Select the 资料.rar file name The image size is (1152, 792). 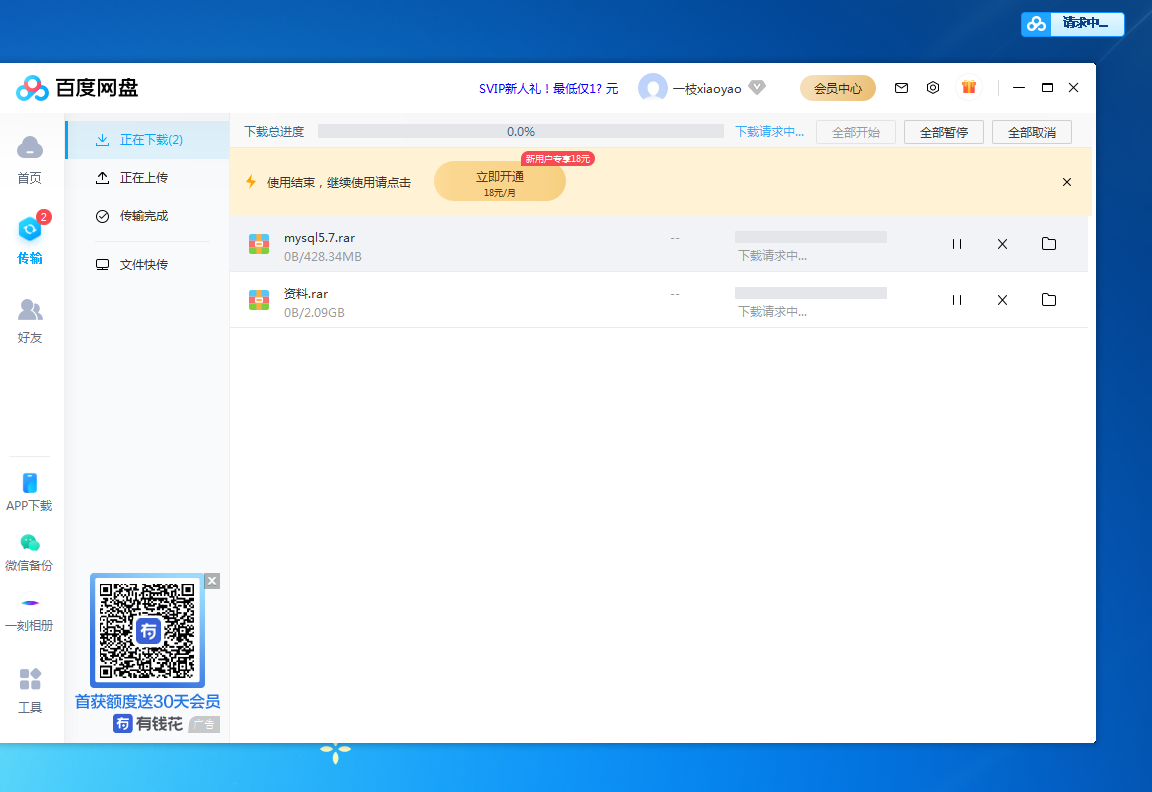(x=306, y=293)
